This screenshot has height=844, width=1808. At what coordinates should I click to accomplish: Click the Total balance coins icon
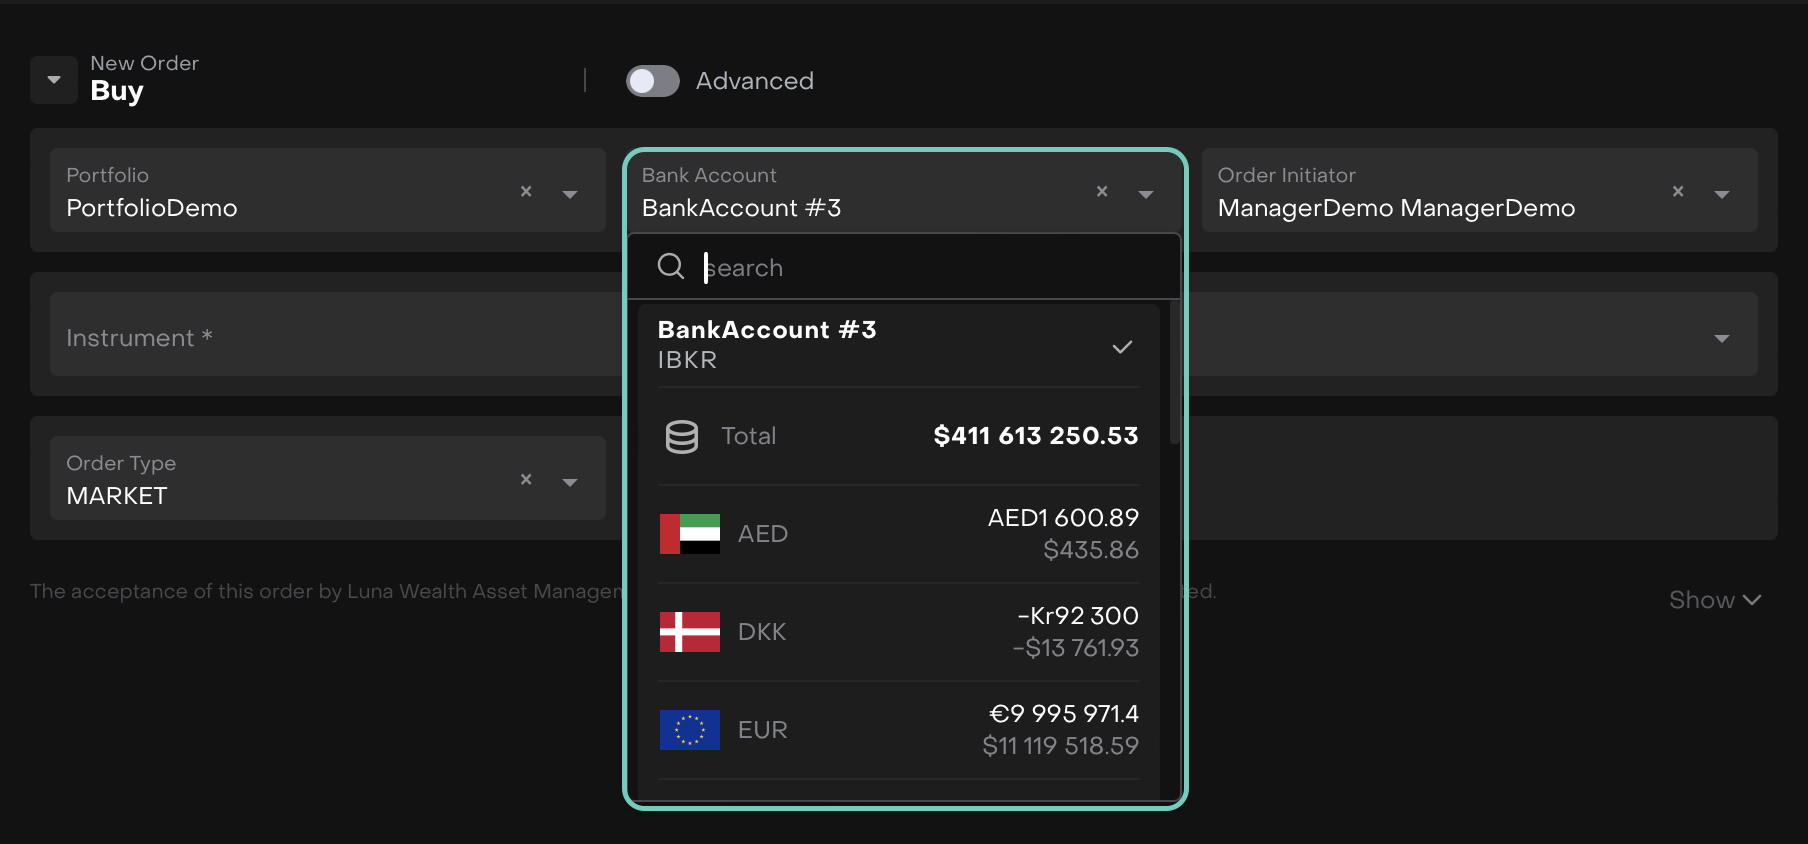click(682, 437)
